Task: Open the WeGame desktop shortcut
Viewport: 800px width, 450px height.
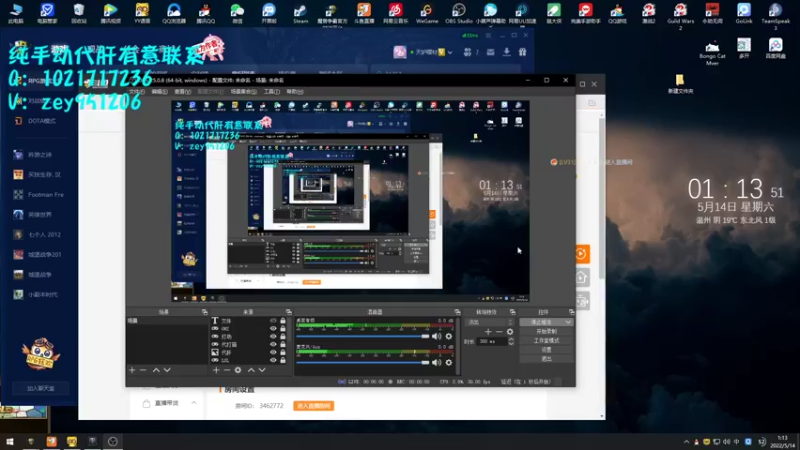Action: (x=427, y=14)
